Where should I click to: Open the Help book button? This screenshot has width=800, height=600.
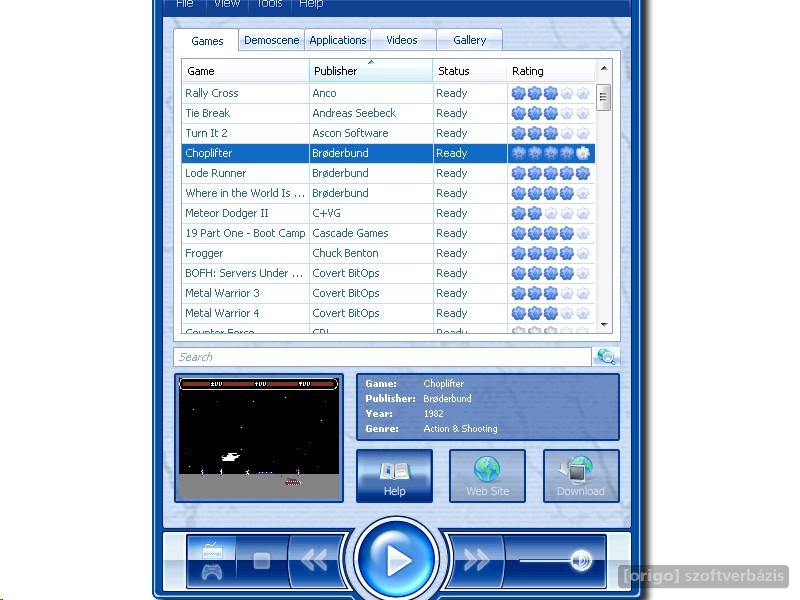[394, 476]
